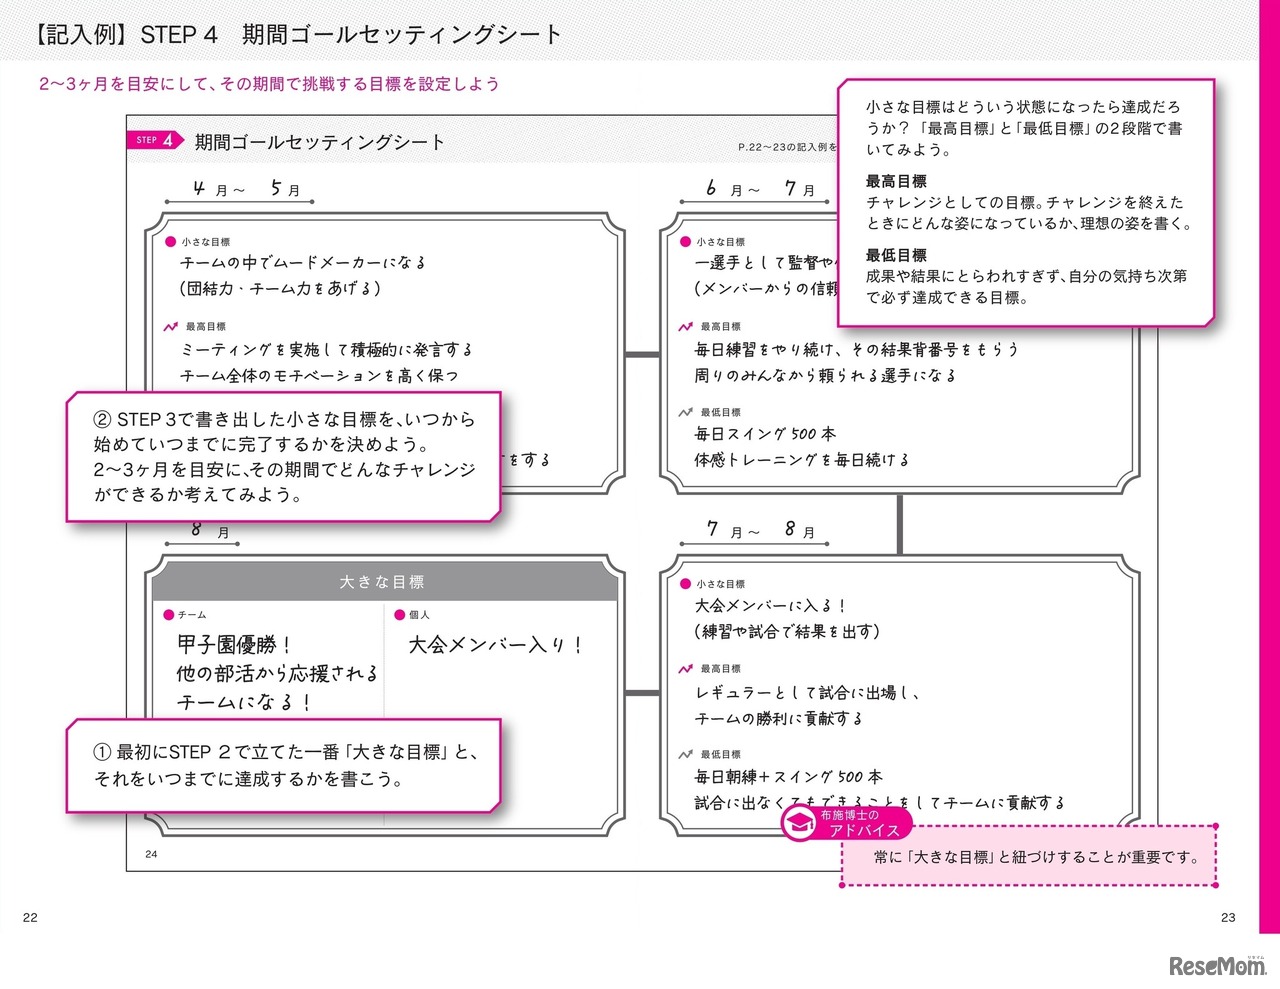Click the graduation cap advice icon
Screen dimensions: 1280x989
799,823
